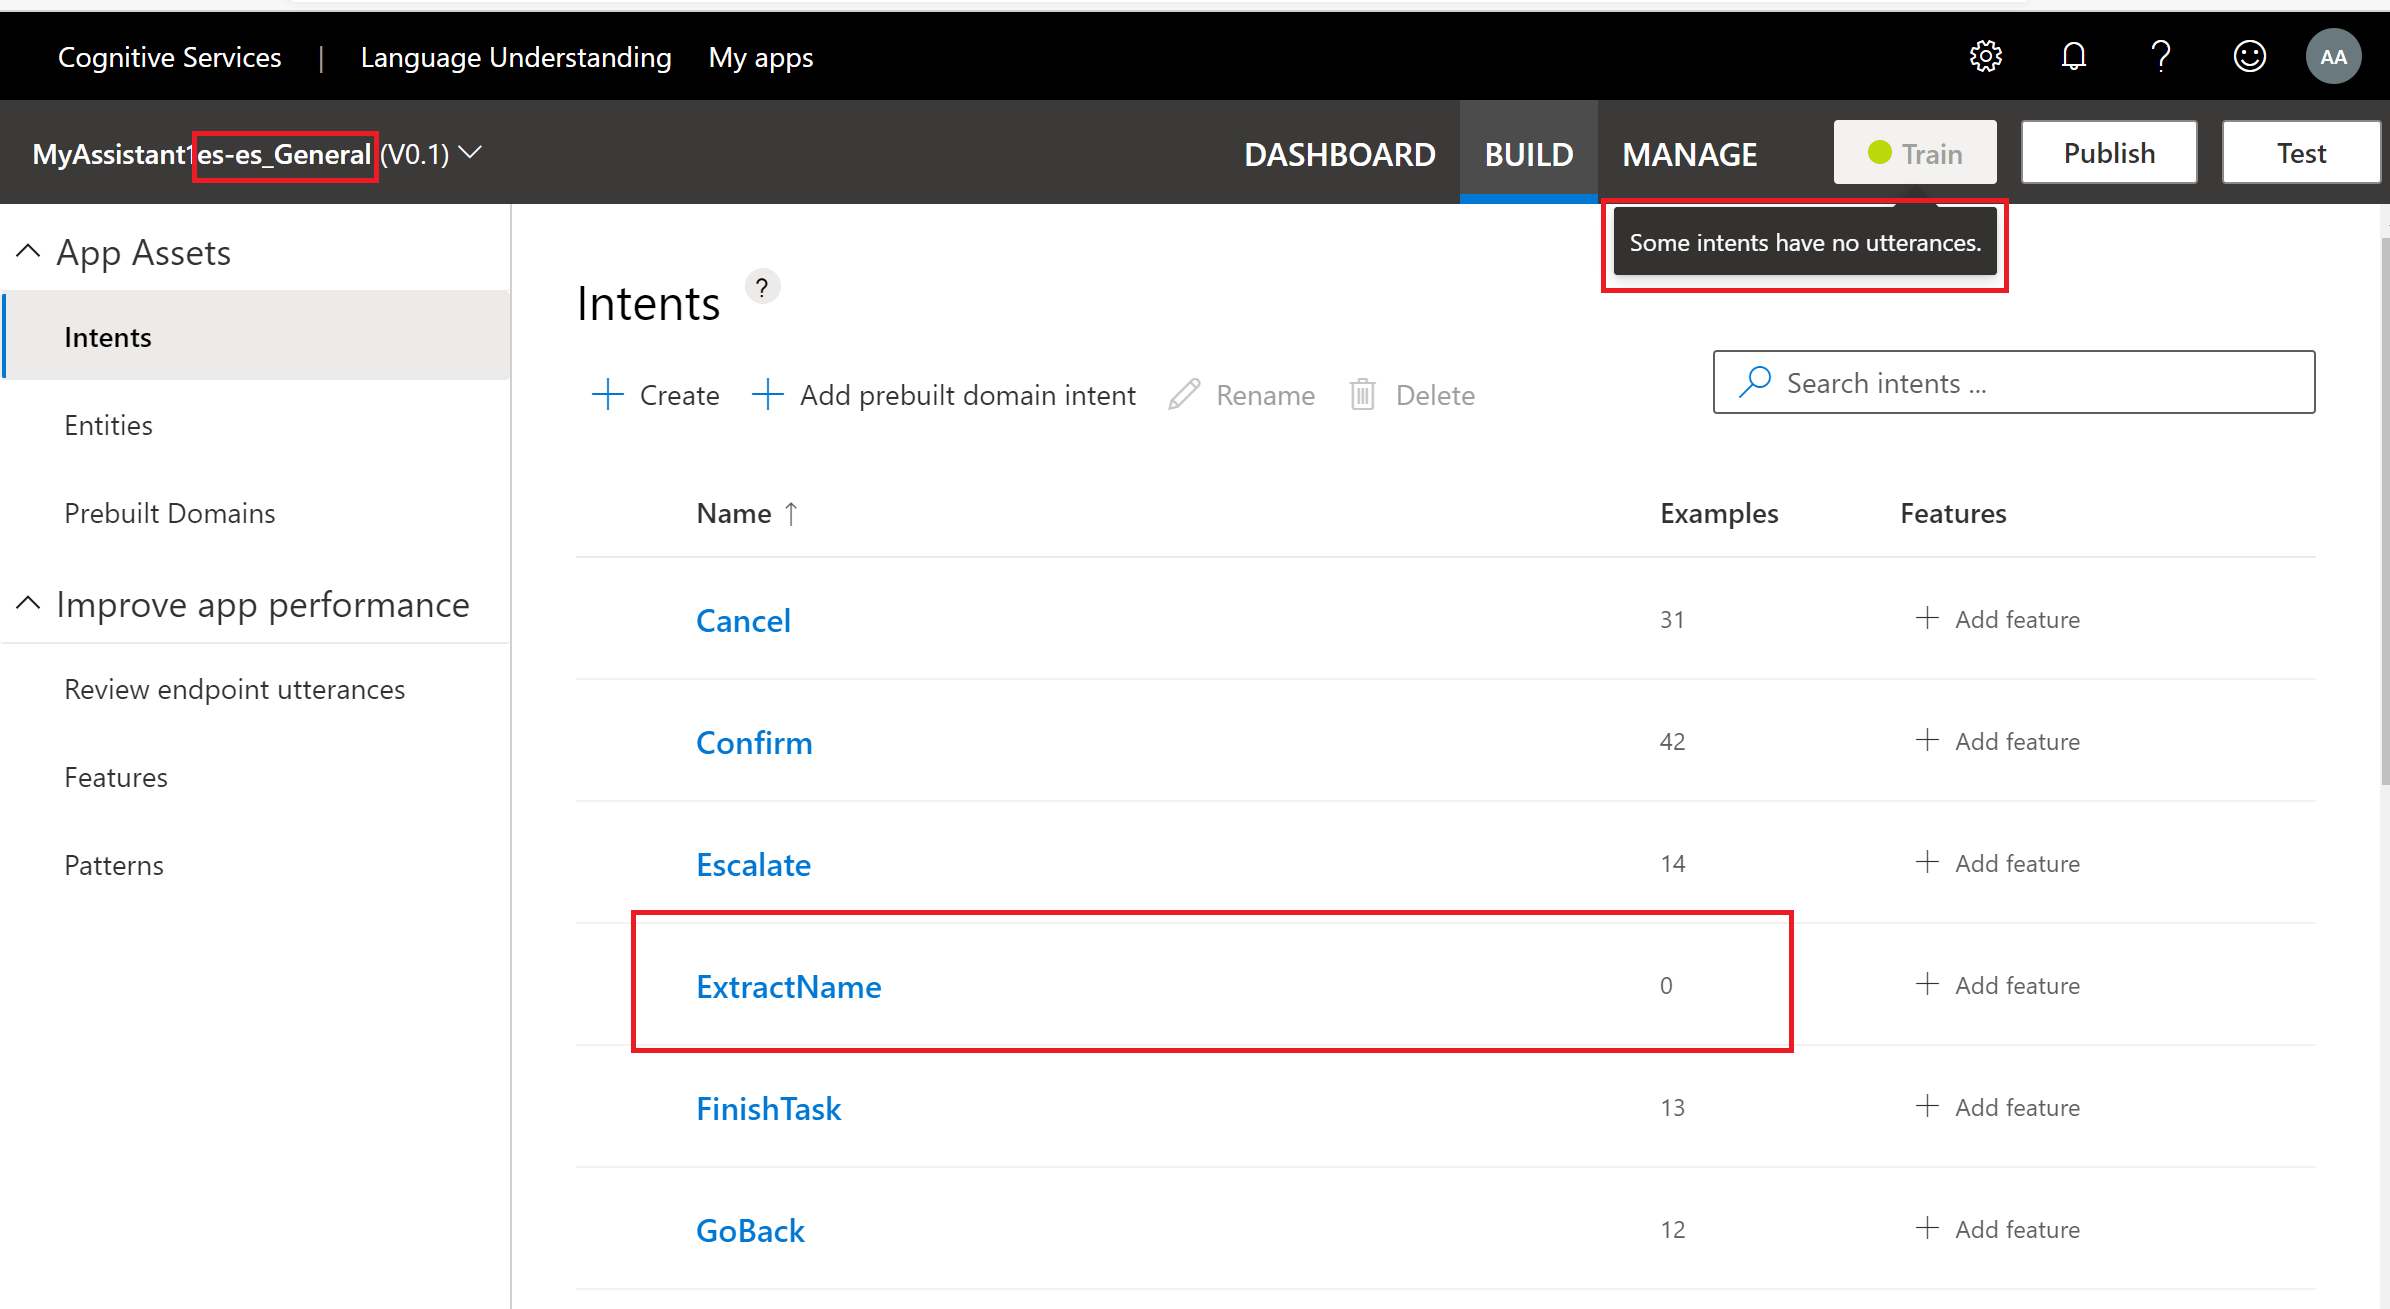Image resolution: width=2390 pixels, height=1309 pixels.
Task: Click the Rename button label
Action: (x=1265, y=395)
